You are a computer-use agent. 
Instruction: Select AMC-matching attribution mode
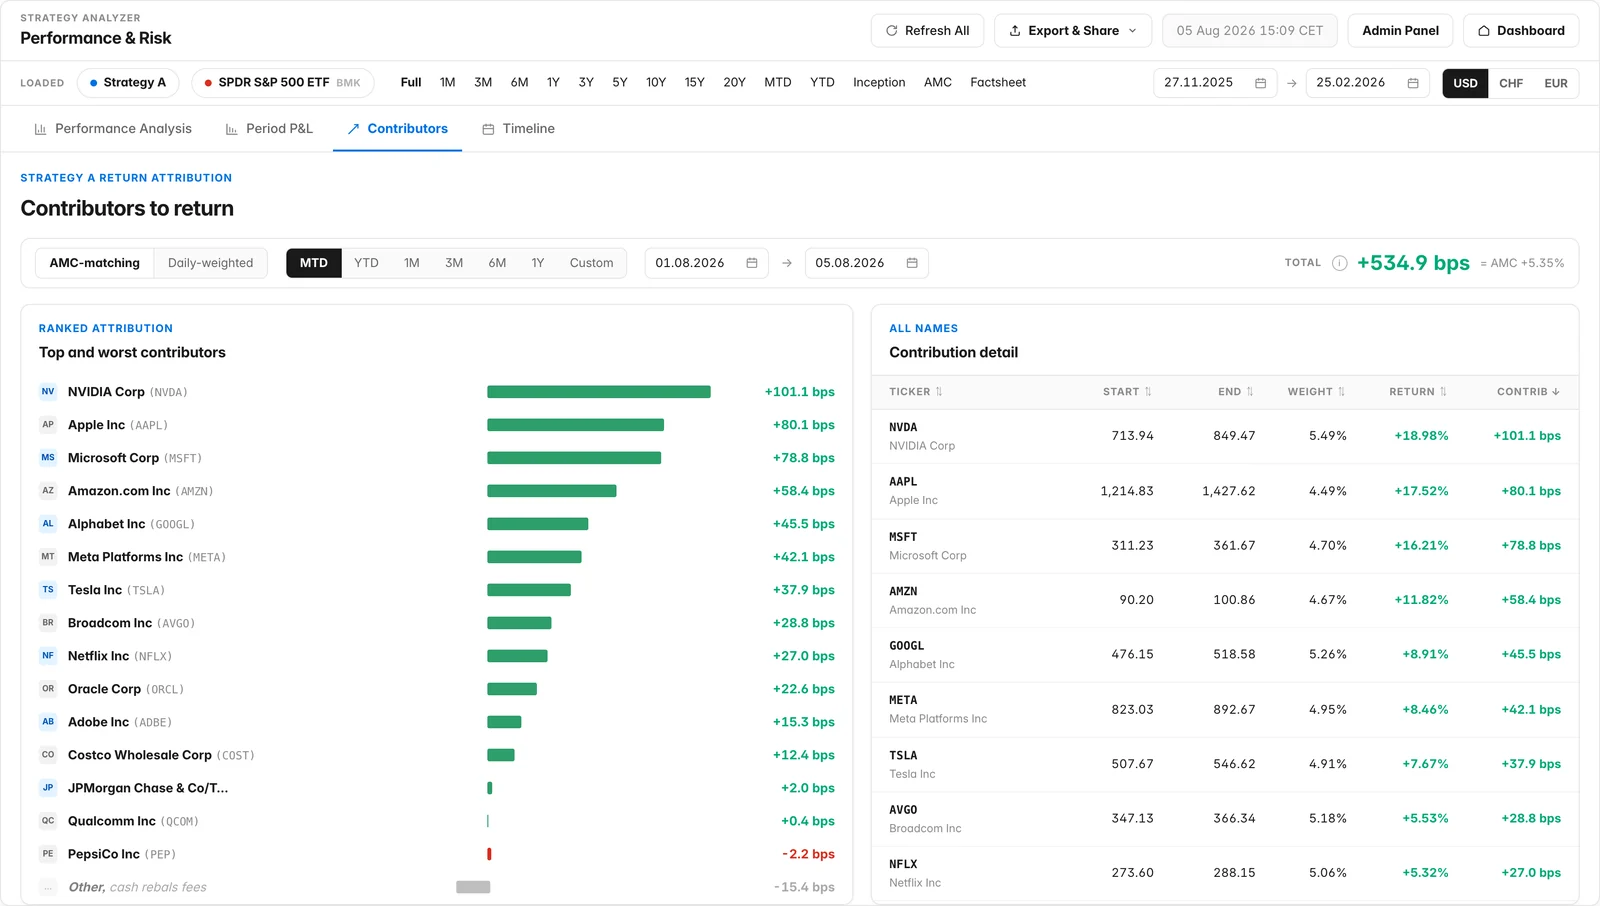(95, 263)
